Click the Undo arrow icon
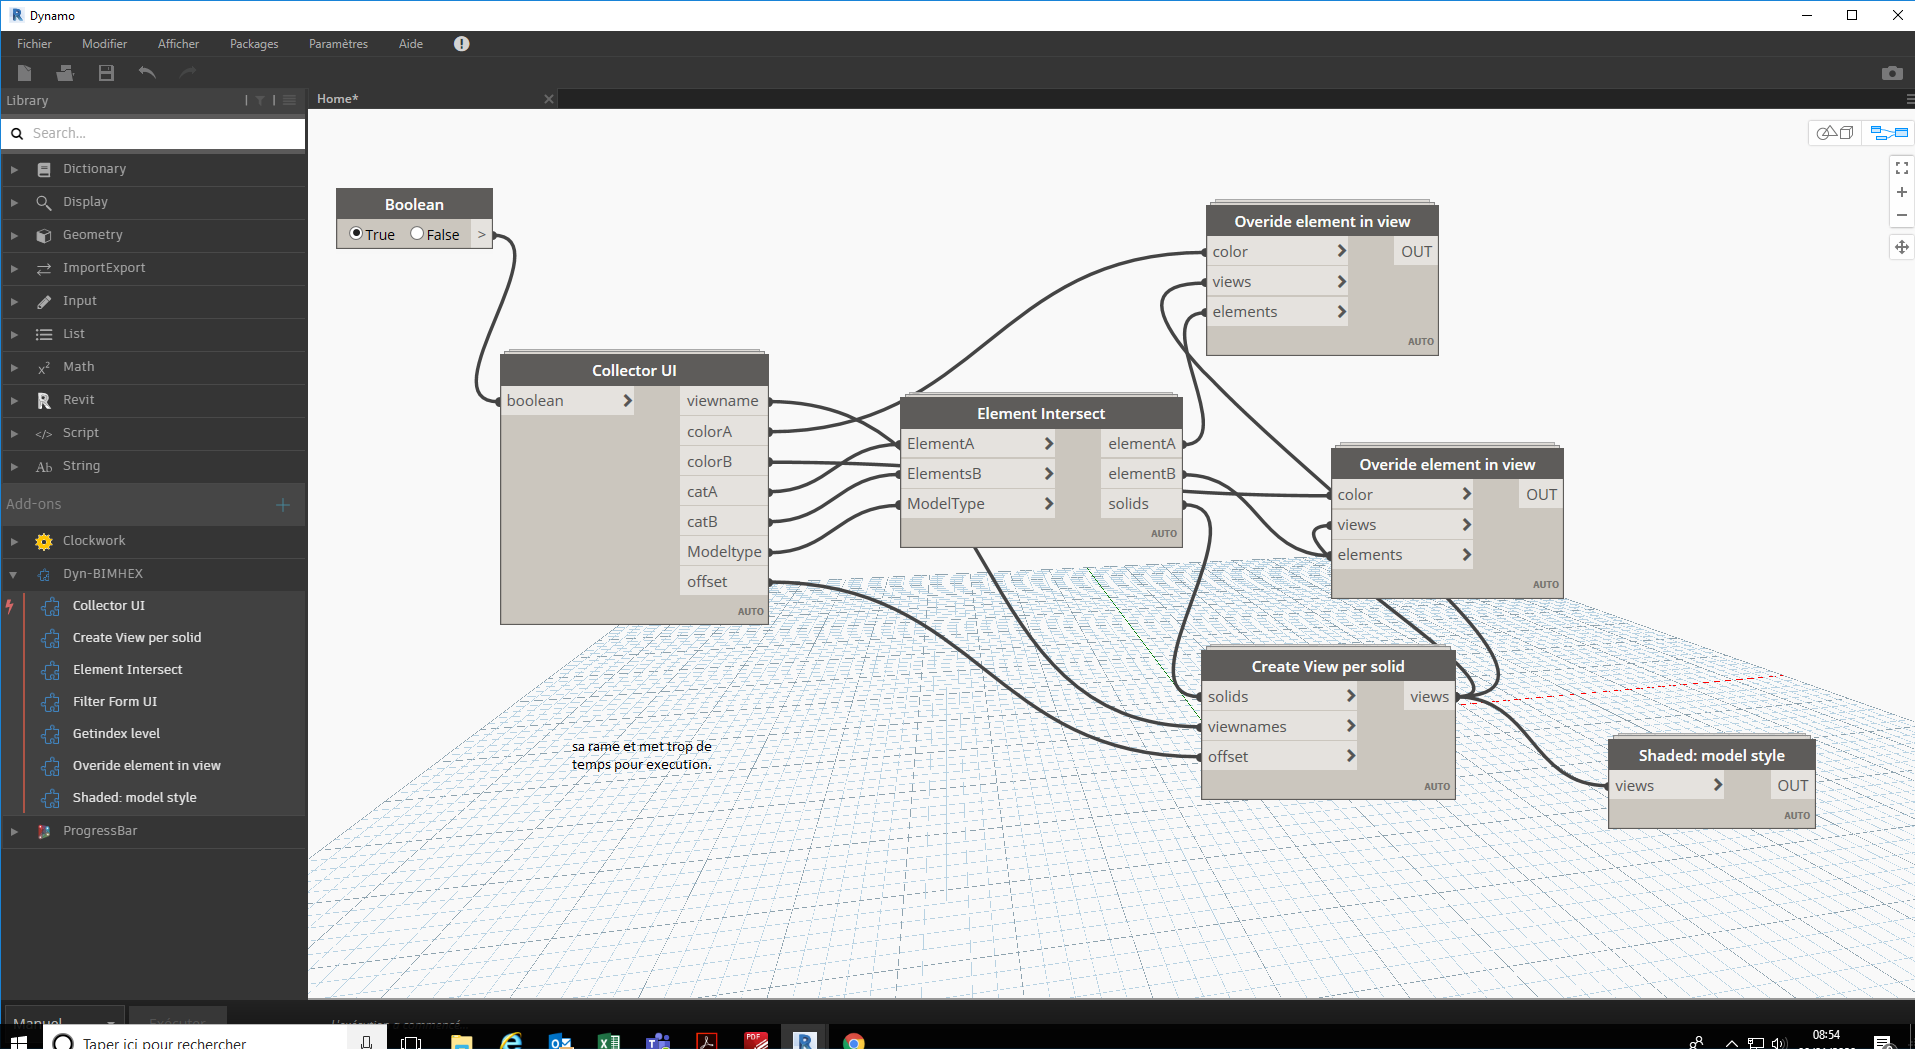The image size is (1915, 1049). pyautogui.click(x=147, y=73)
